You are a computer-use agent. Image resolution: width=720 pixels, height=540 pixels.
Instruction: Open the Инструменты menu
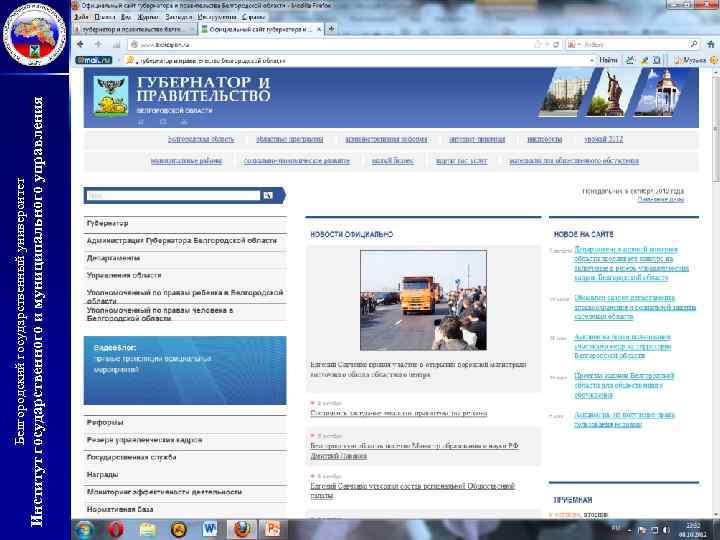point(217,17)
